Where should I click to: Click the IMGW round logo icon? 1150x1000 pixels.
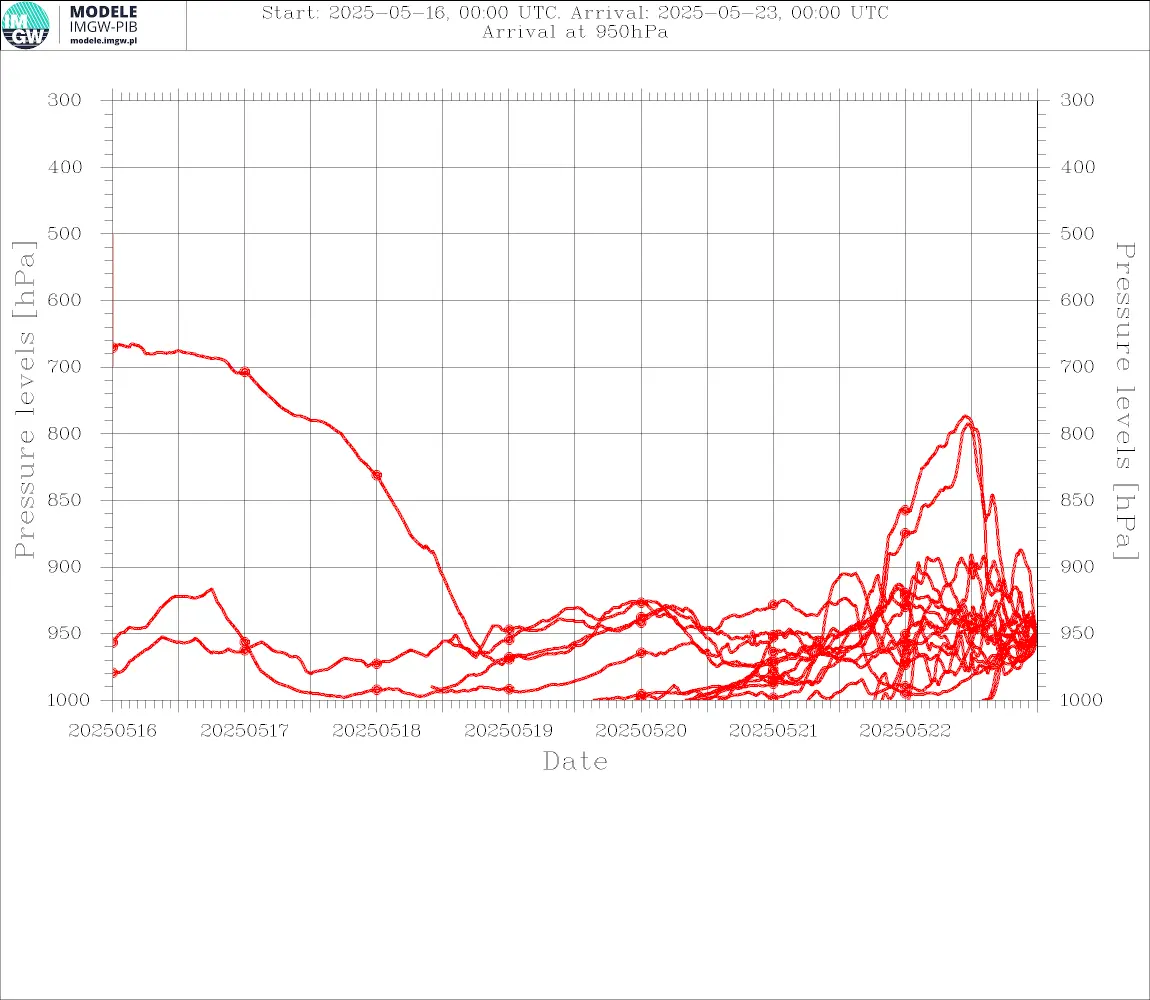26,26
